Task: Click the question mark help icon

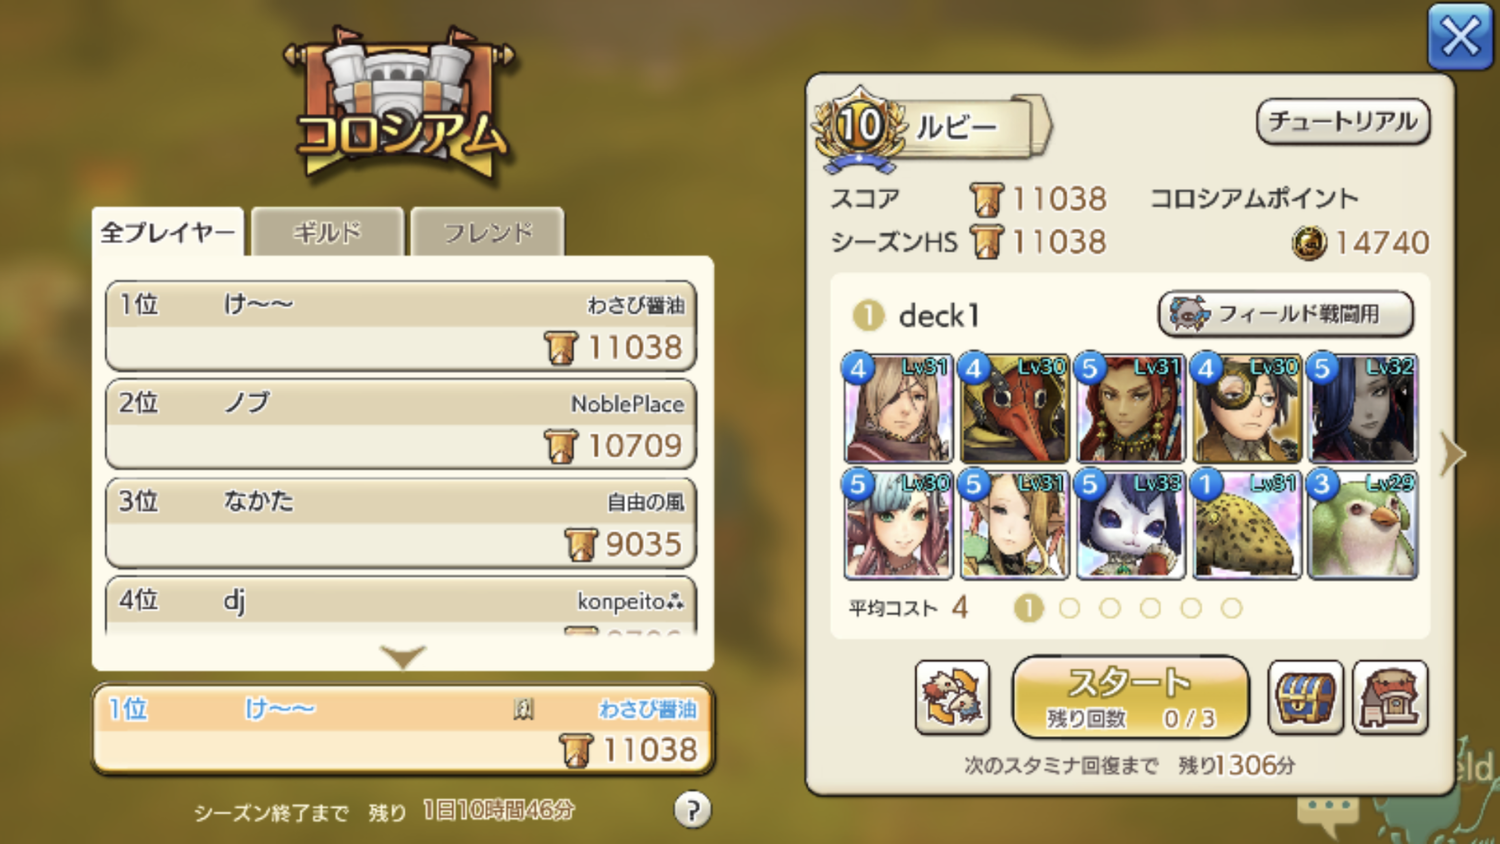Action: coord(692,809)
